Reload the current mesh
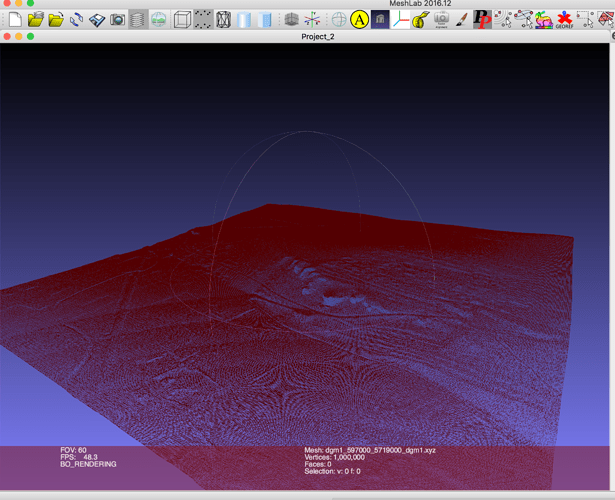 (x=76, y=19)
